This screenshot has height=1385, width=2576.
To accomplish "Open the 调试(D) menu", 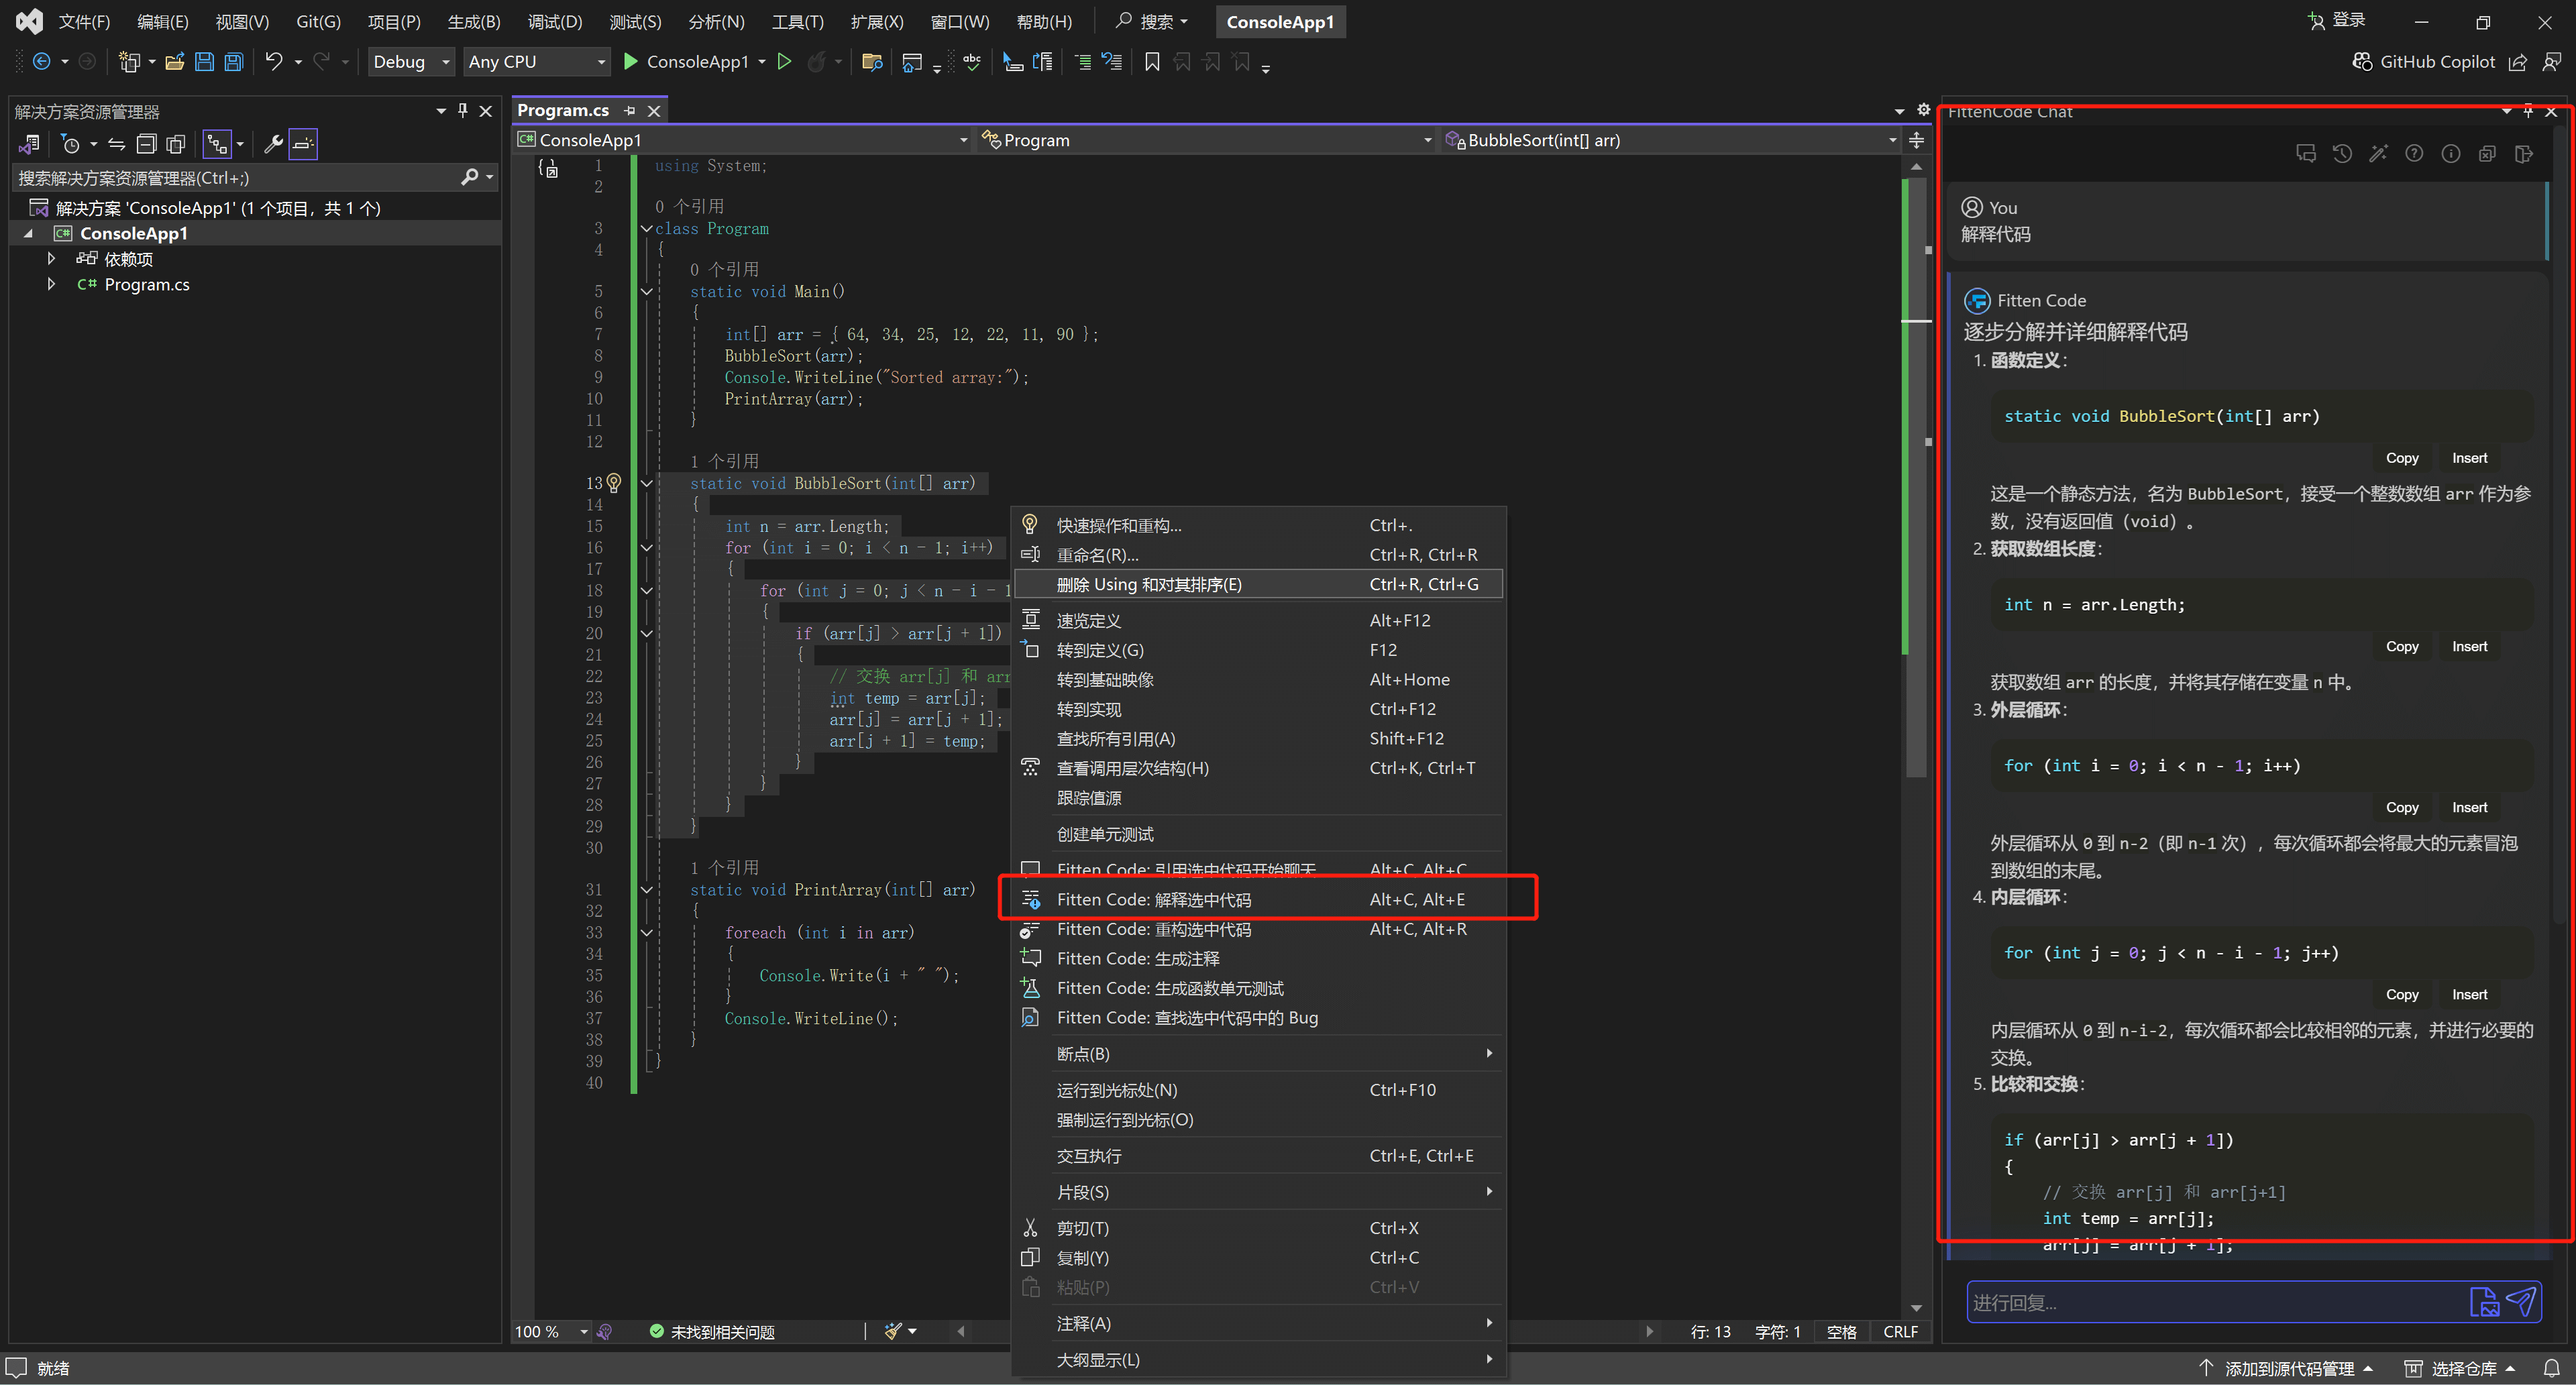I will point(554,22).
